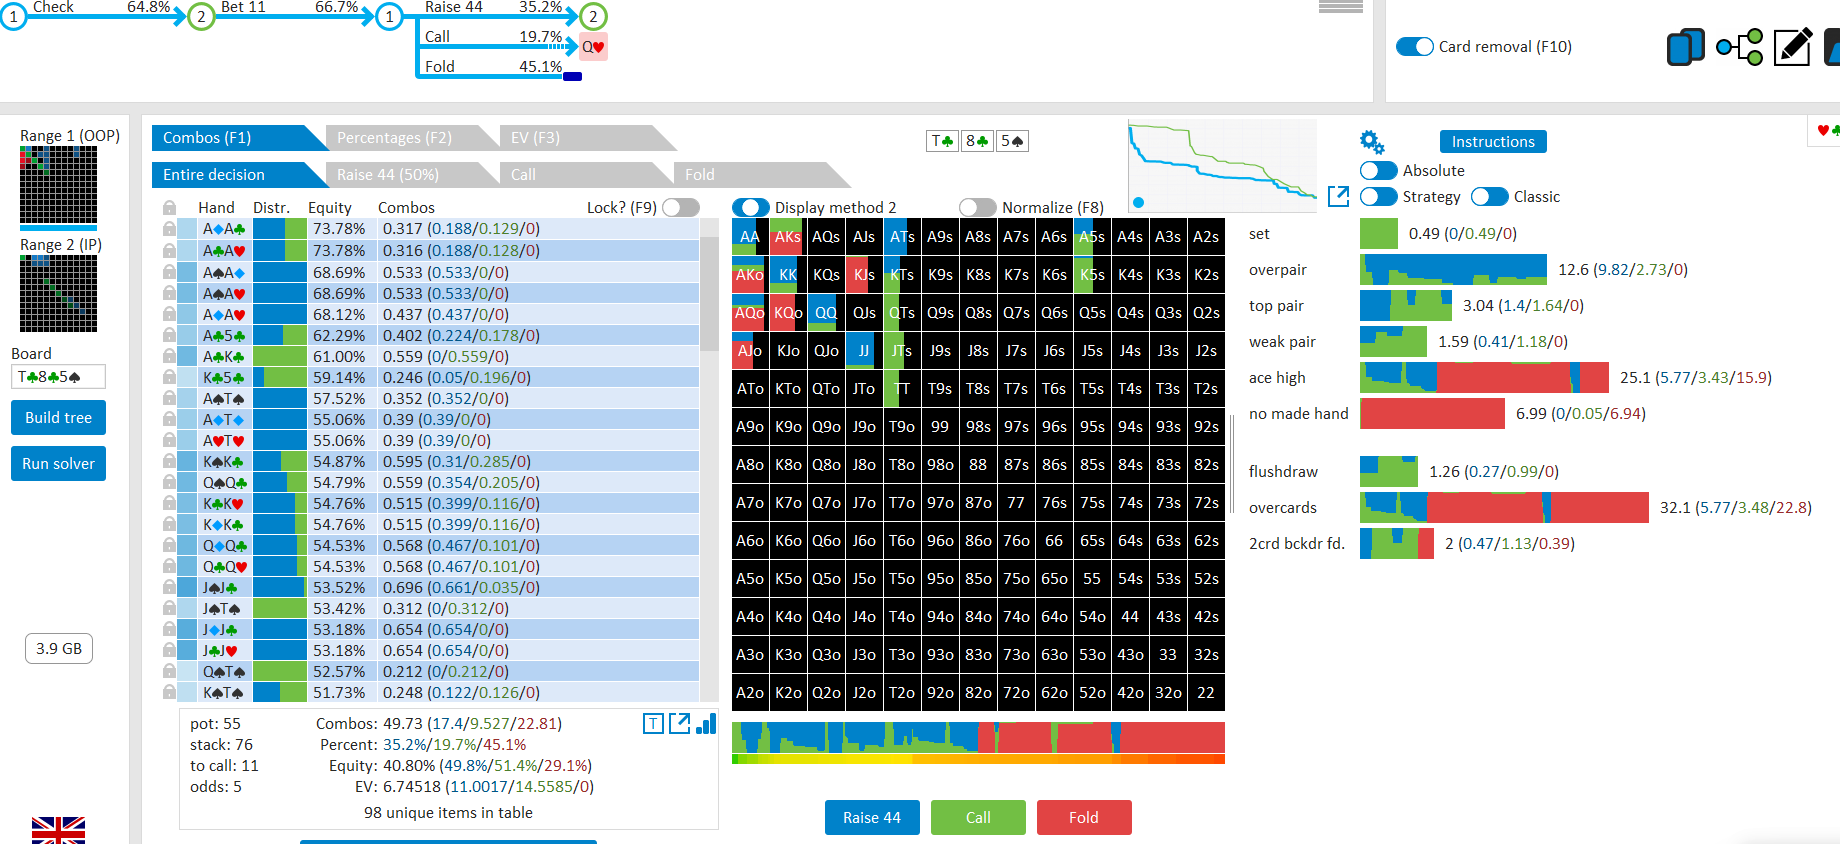Open the bar chart icon in stats box
The width and height of the screenshot is (1840, 844).
[x=705, y=723]
